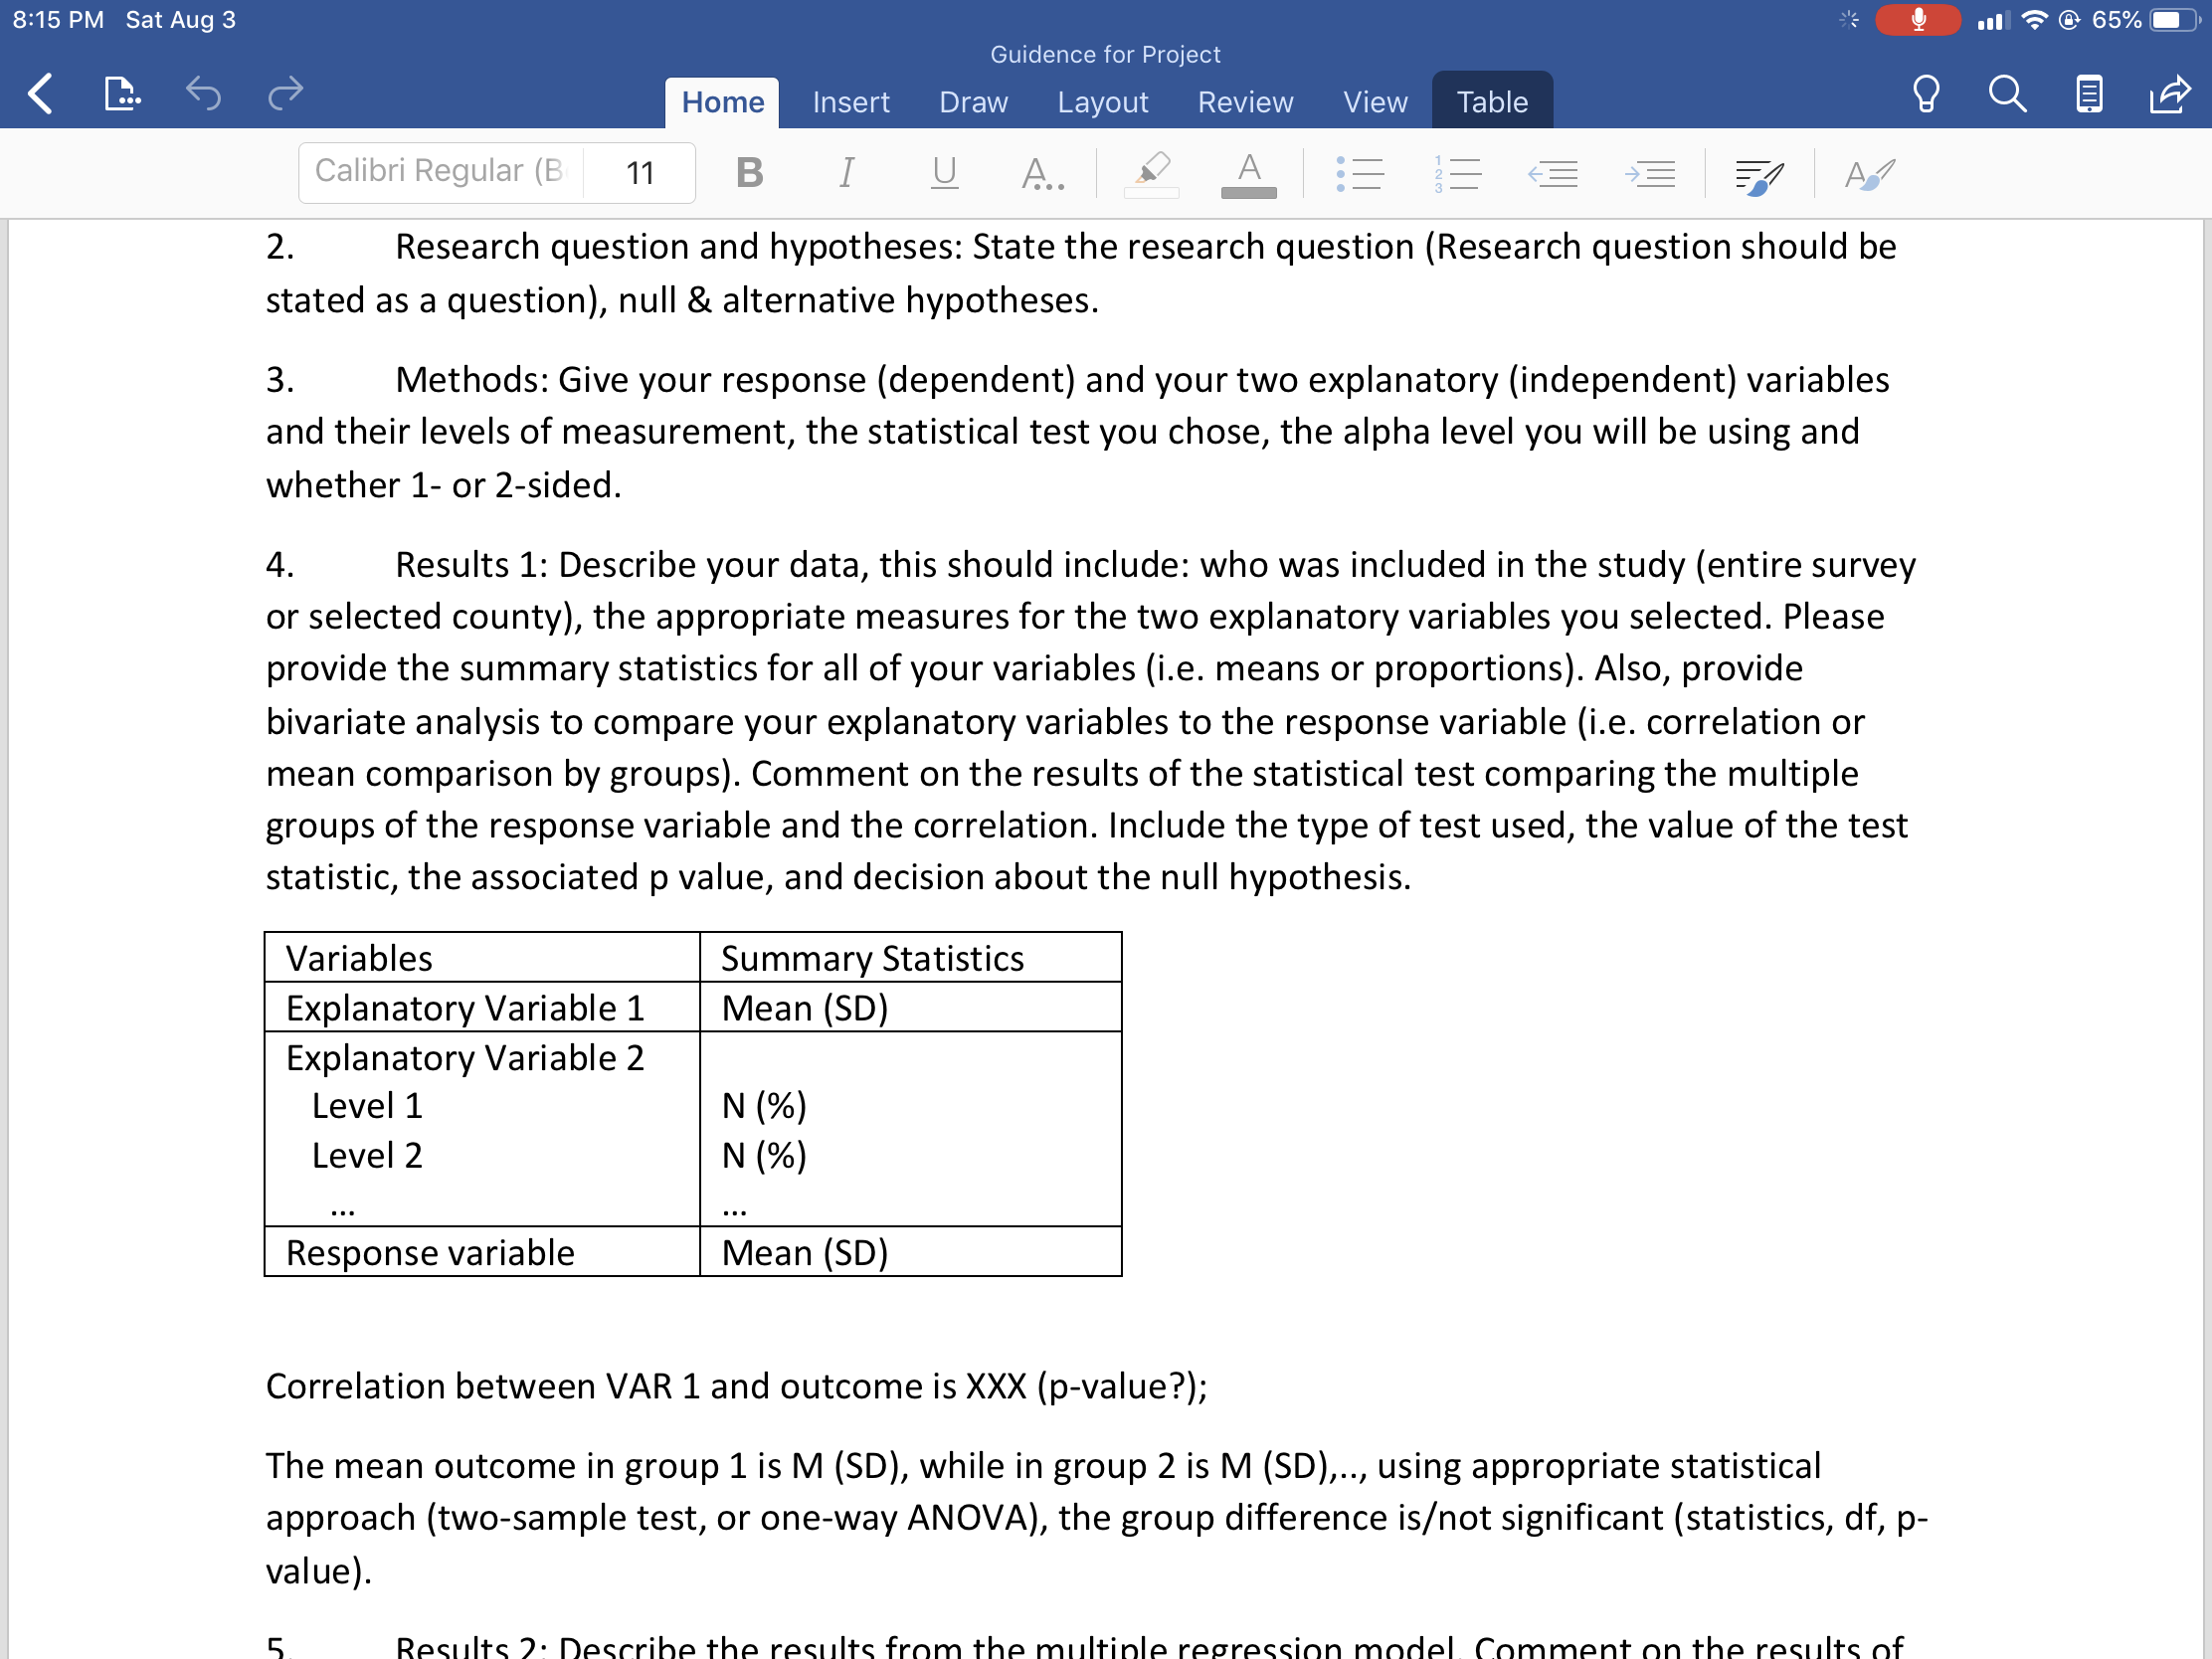Expand more text formatting options

(x=1041, y=173)
